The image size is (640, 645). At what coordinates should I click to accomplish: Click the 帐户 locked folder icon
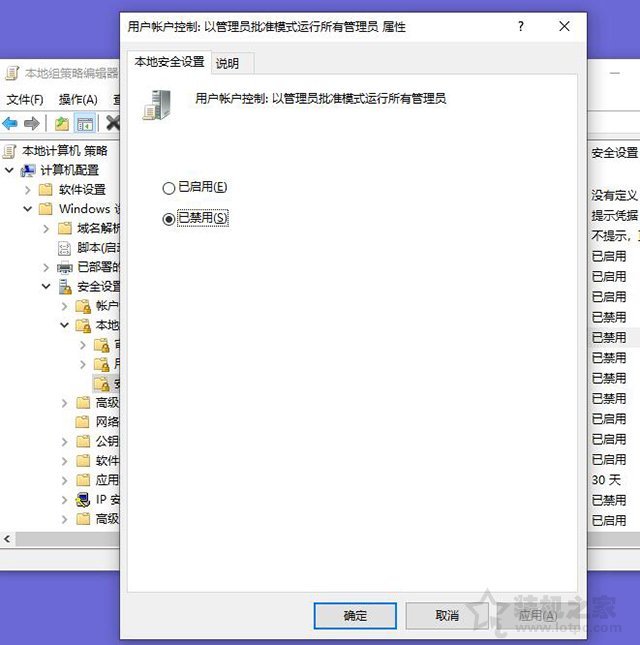[83, 306]
